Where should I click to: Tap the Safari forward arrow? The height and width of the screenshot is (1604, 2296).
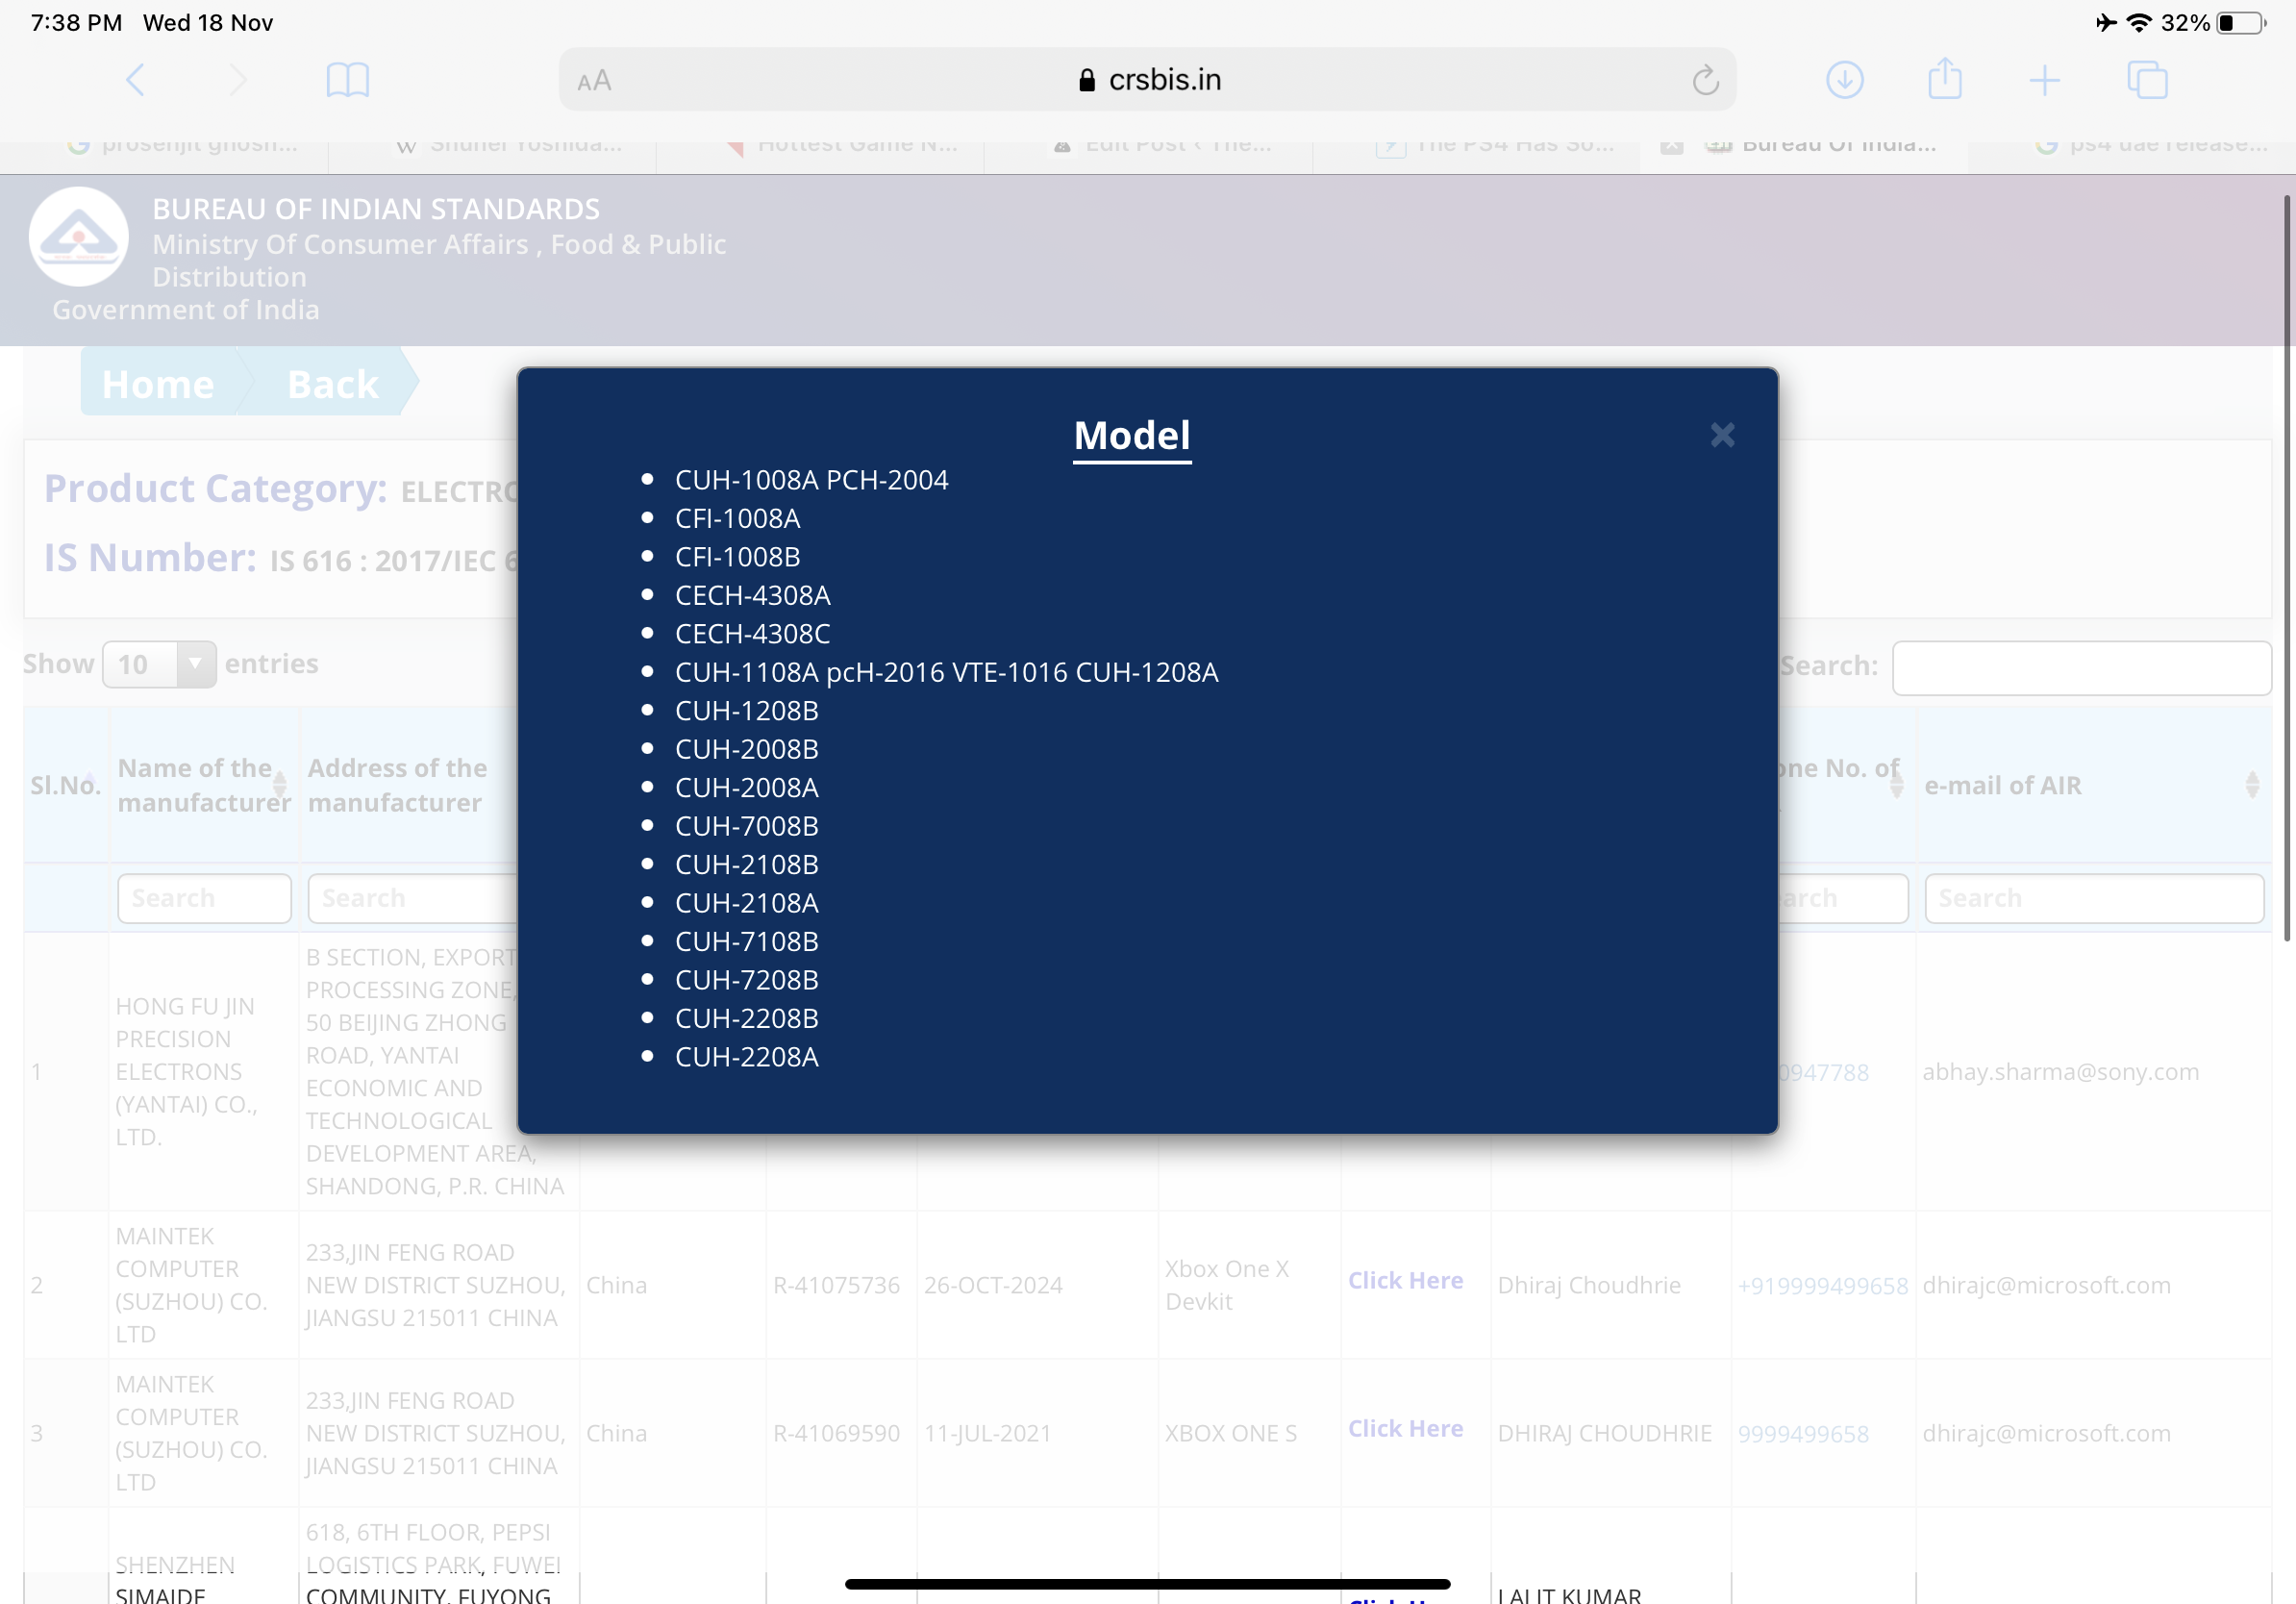tap(238, 80)
